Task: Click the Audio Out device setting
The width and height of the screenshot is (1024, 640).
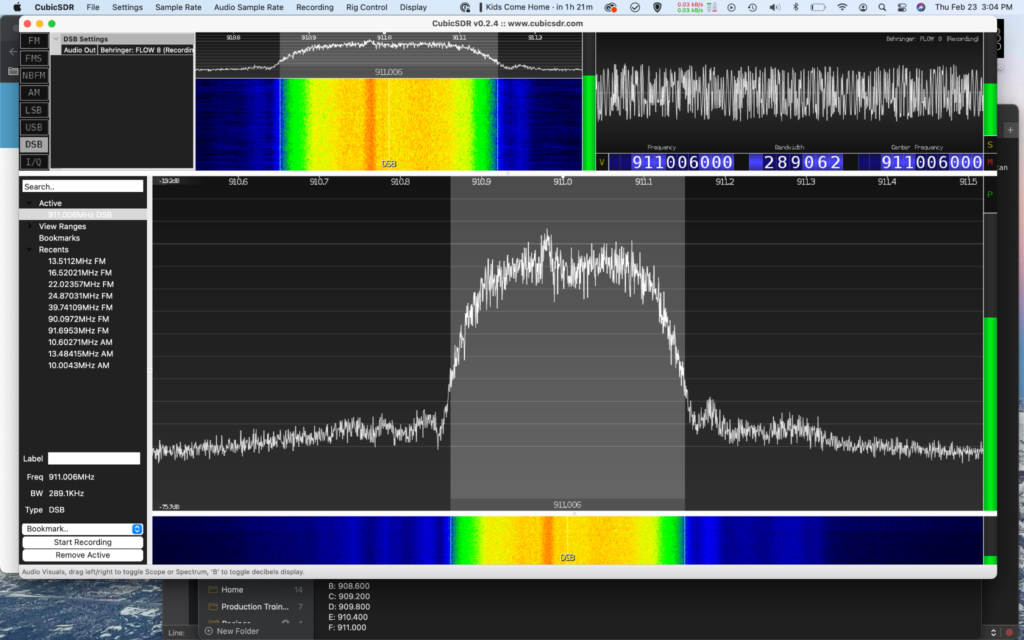Action: 128,50
